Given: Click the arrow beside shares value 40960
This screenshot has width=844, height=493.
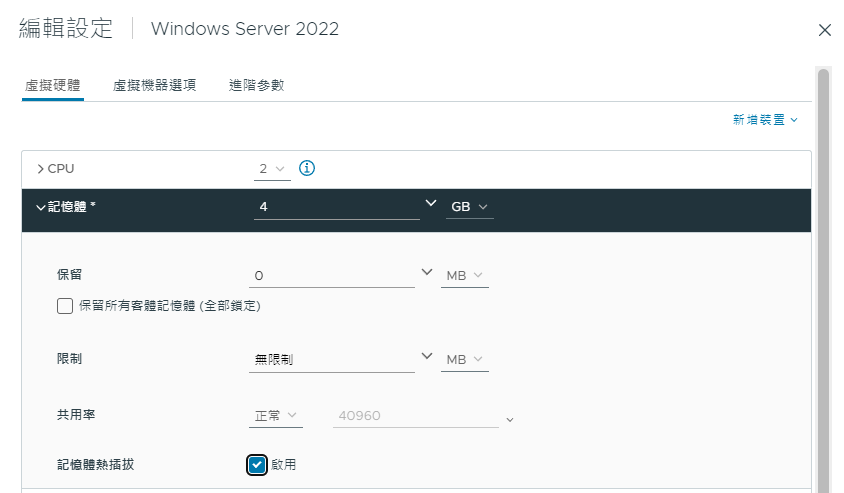Looking at the screenshot, I should [510, 420].
